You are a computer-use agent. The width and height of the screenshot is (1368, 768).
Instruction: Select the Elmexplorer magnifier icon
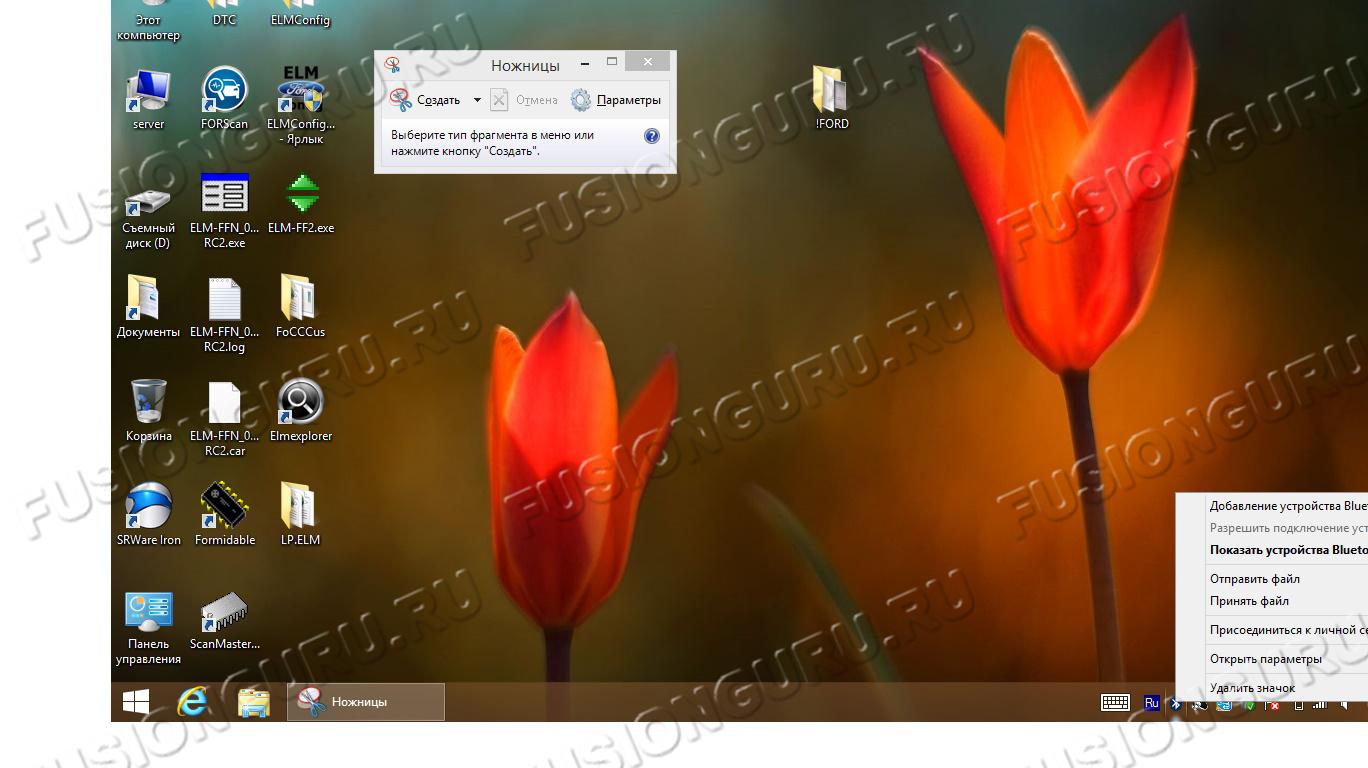point(301,410)
